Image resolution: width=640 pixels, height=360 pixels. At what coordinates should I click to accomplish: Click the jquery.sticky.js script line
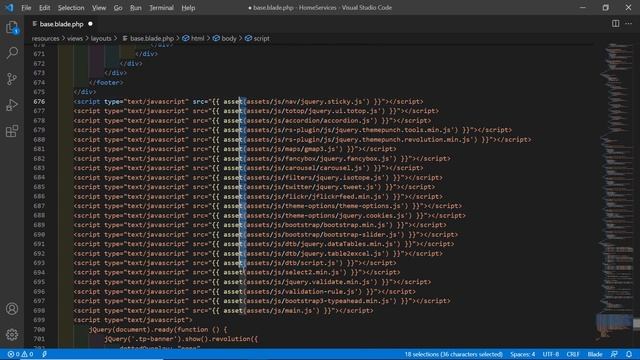pos(248,102)
